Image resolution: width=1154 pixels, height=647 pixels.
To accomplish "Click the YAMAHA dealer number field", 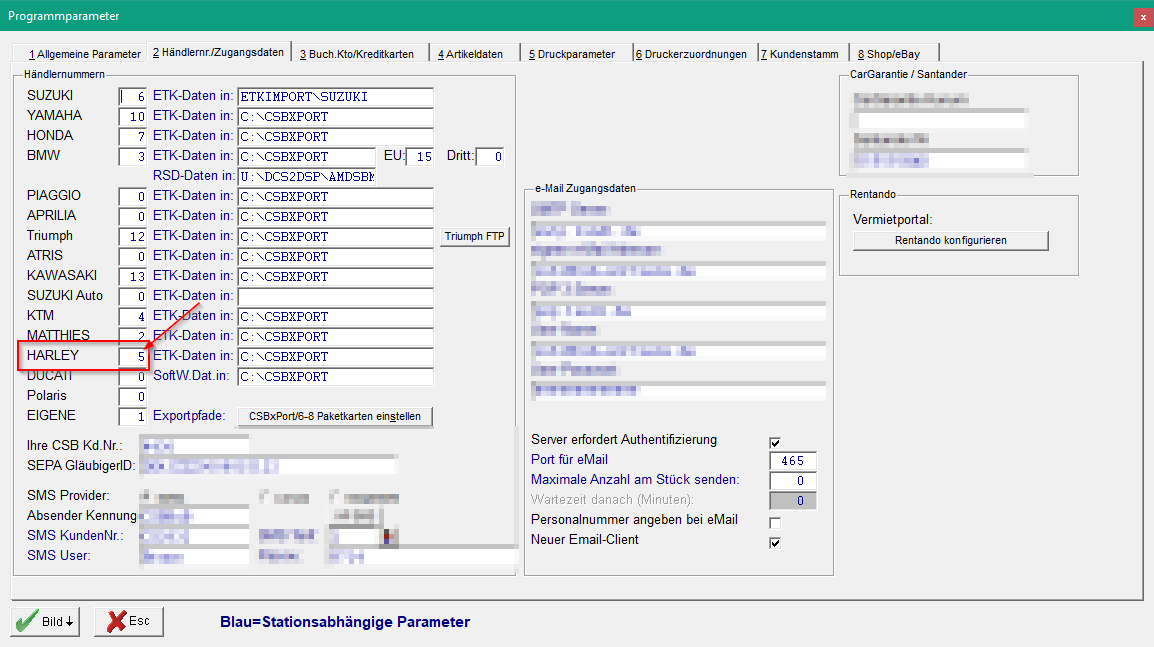I will coord(132,116).
